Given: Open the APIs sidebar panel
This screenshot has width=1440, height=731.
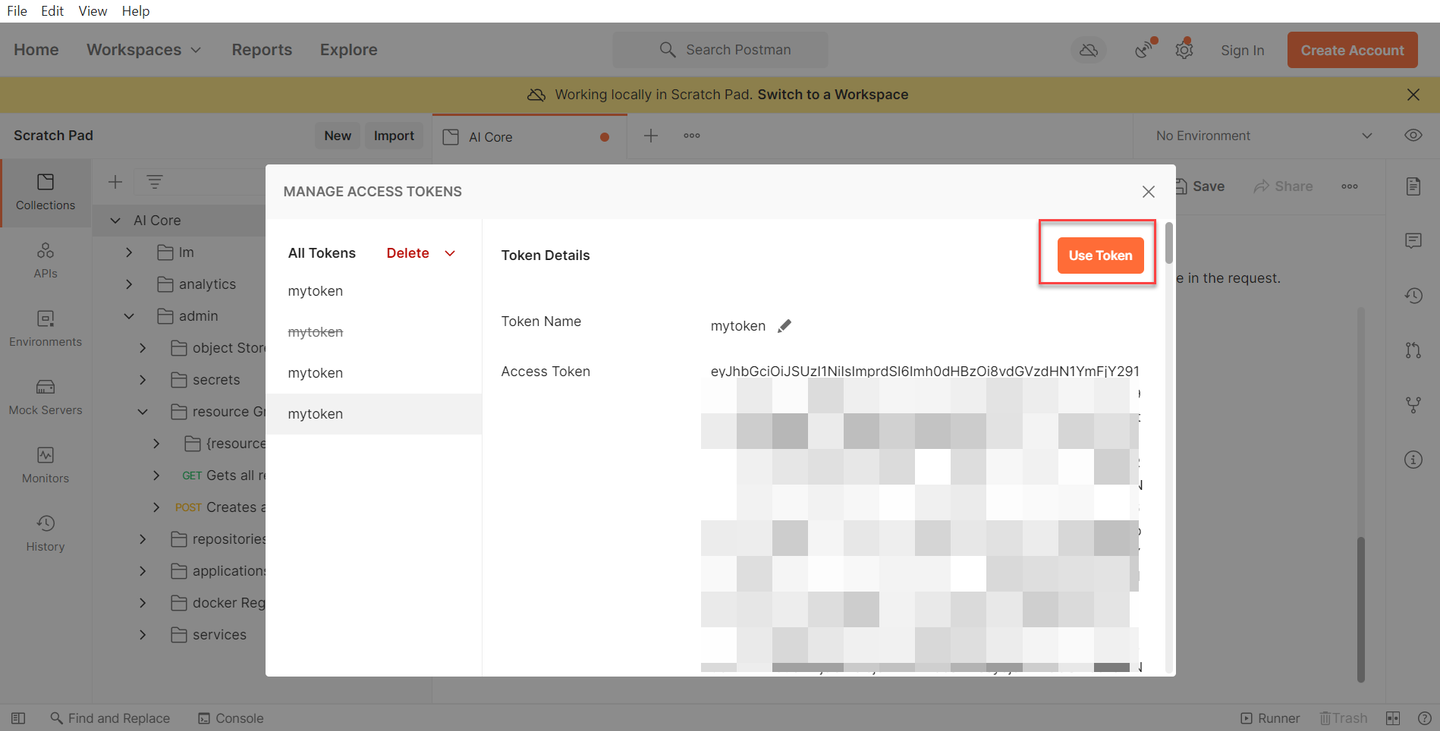Looking at the screenshot, I should coord(45,260).
